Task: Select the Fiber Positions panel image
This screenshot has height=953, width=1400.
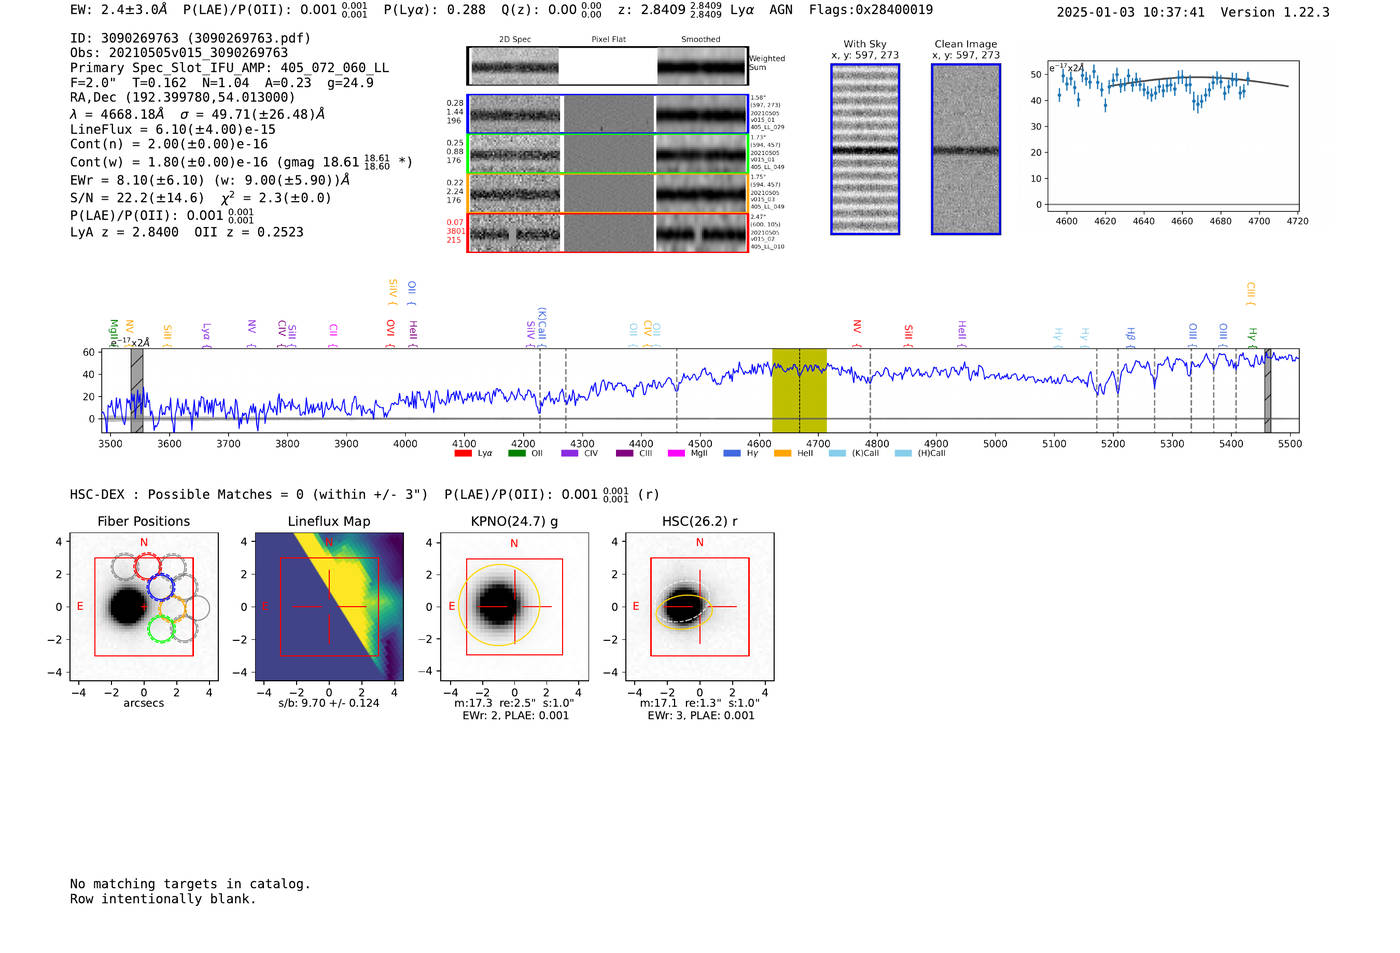Action: 144,607
